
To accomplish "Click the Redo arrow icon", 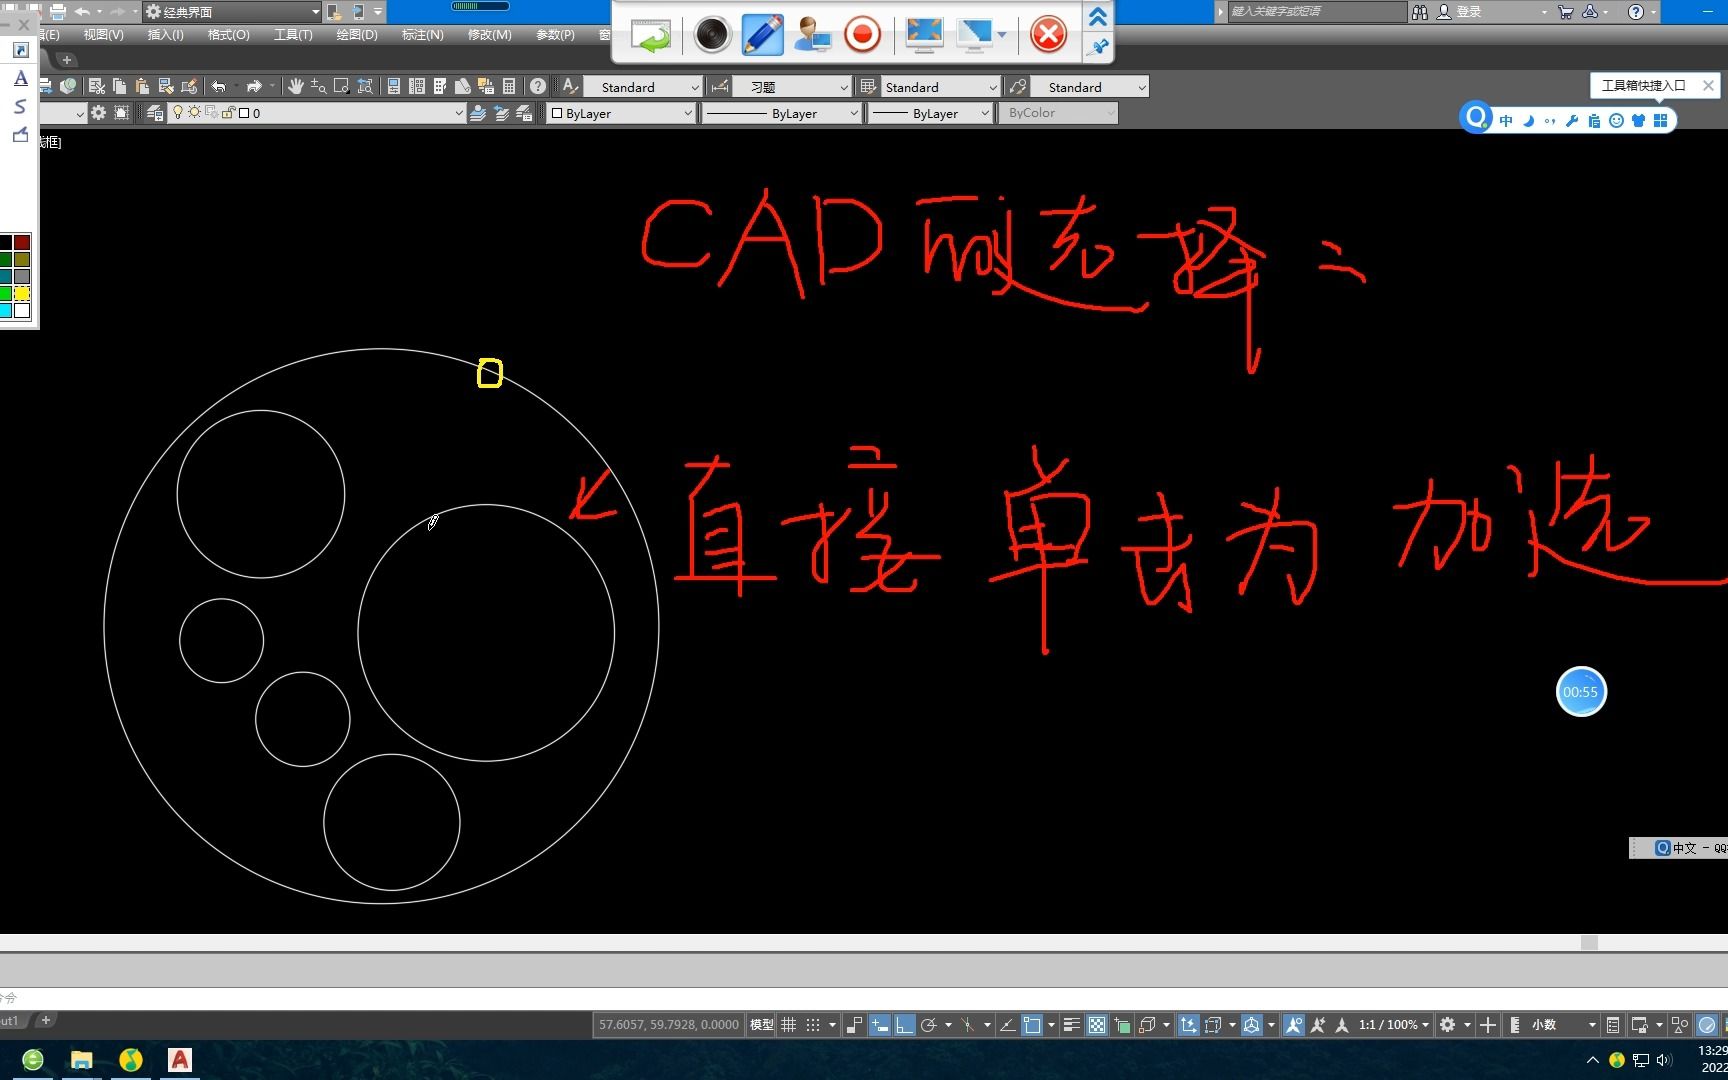I will coord(254,86).
